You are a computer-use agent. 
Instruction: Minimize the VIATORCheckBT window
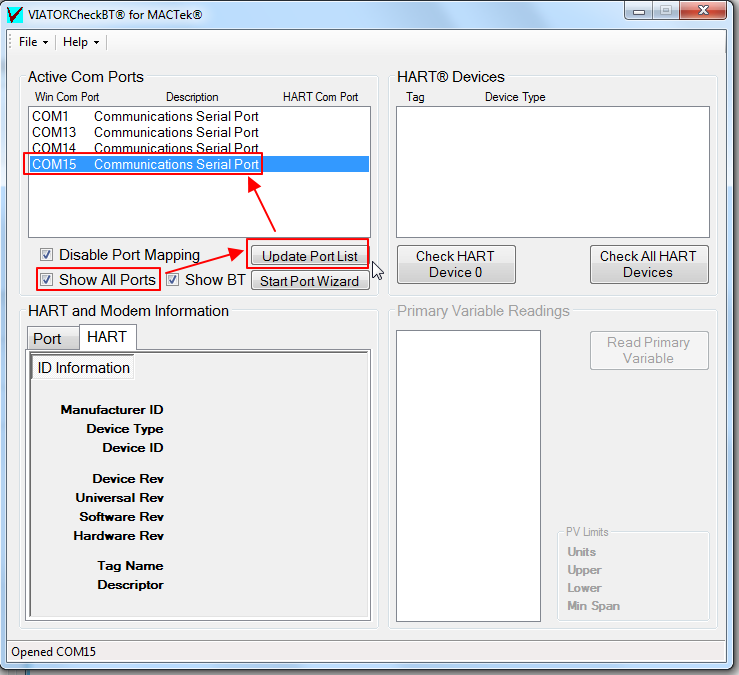click(x=639, y=10)
